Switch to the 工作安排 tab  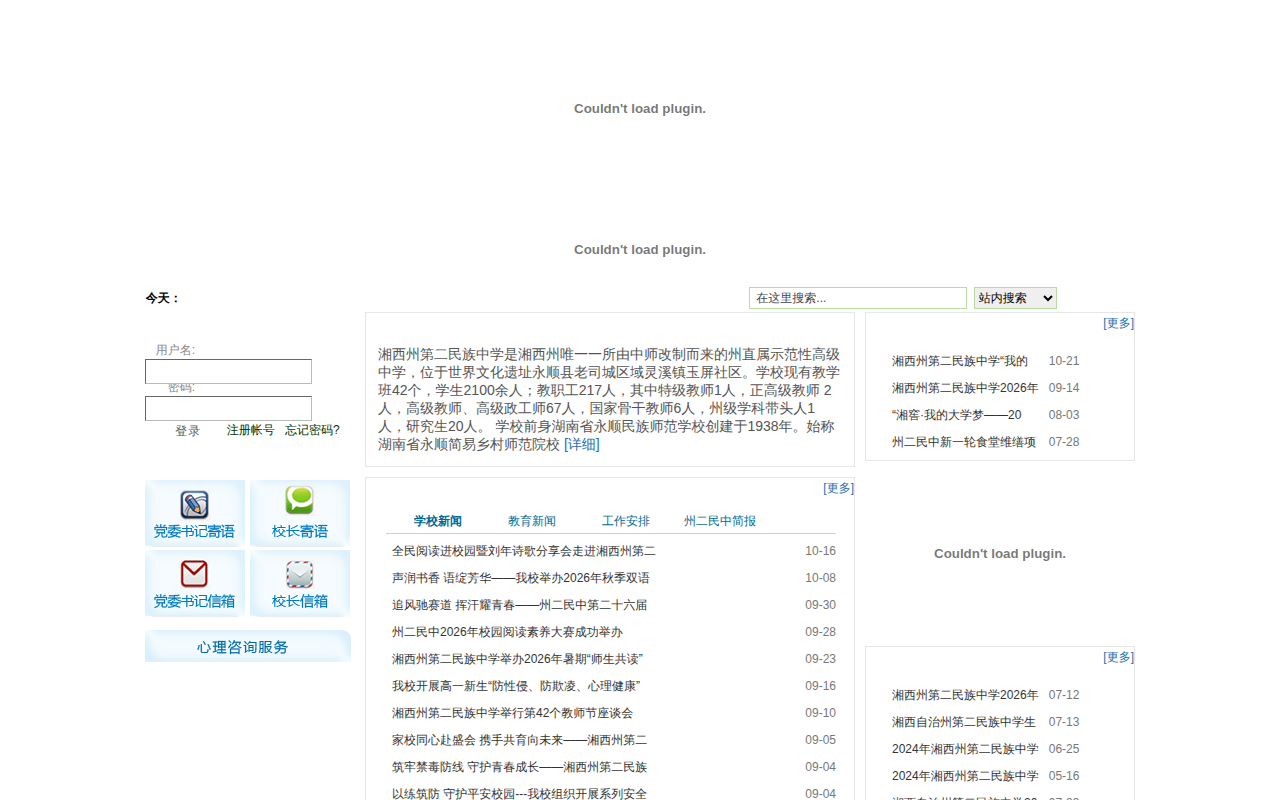626,521
